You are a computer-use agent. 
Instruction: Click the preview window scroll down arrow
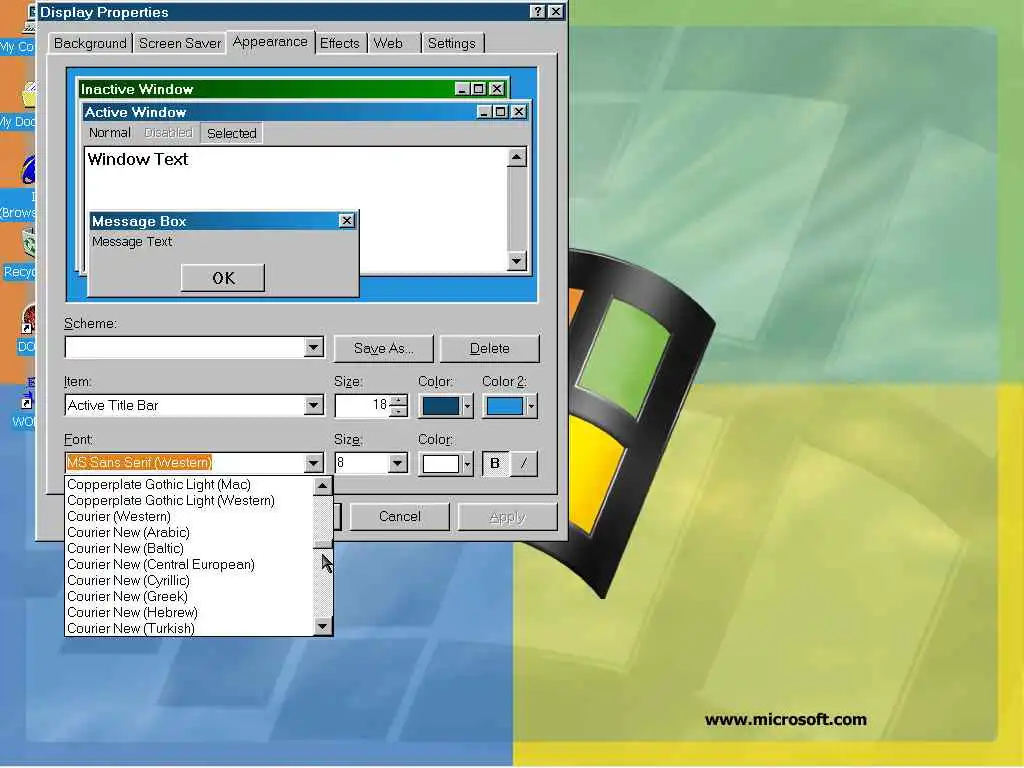[x=517, y=261]
